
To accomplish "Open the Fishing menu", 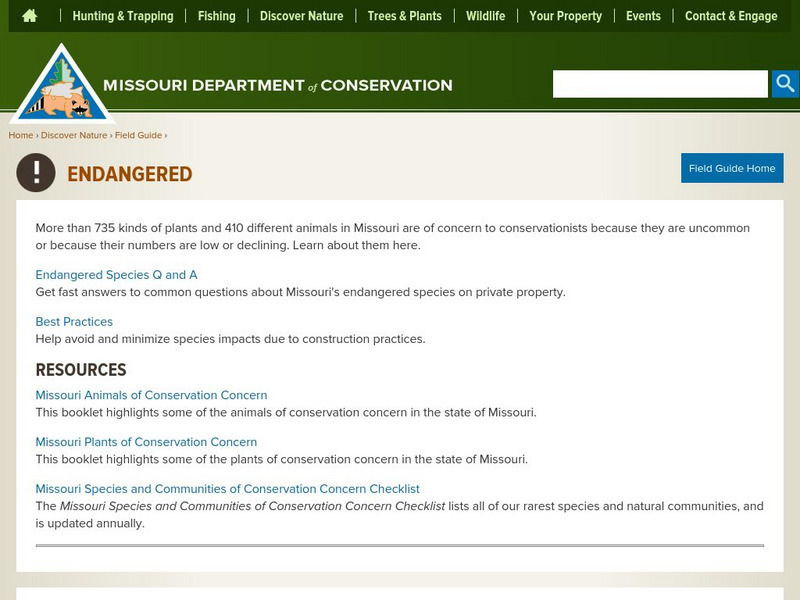I will [217, 16].
